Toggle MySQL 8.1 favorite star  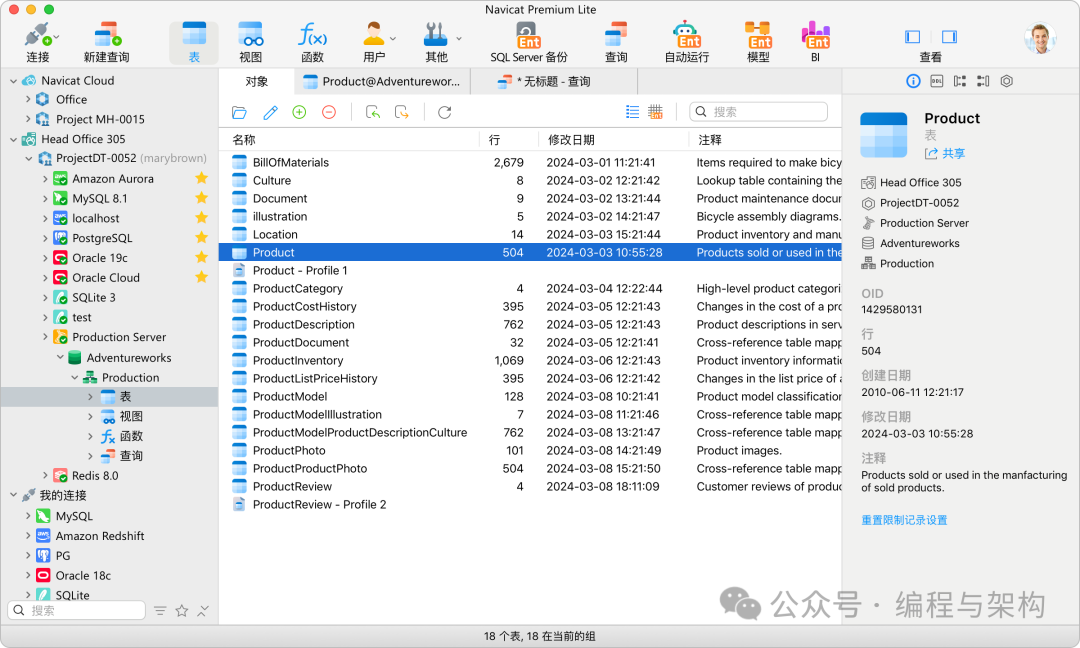(x=202, y=198)
